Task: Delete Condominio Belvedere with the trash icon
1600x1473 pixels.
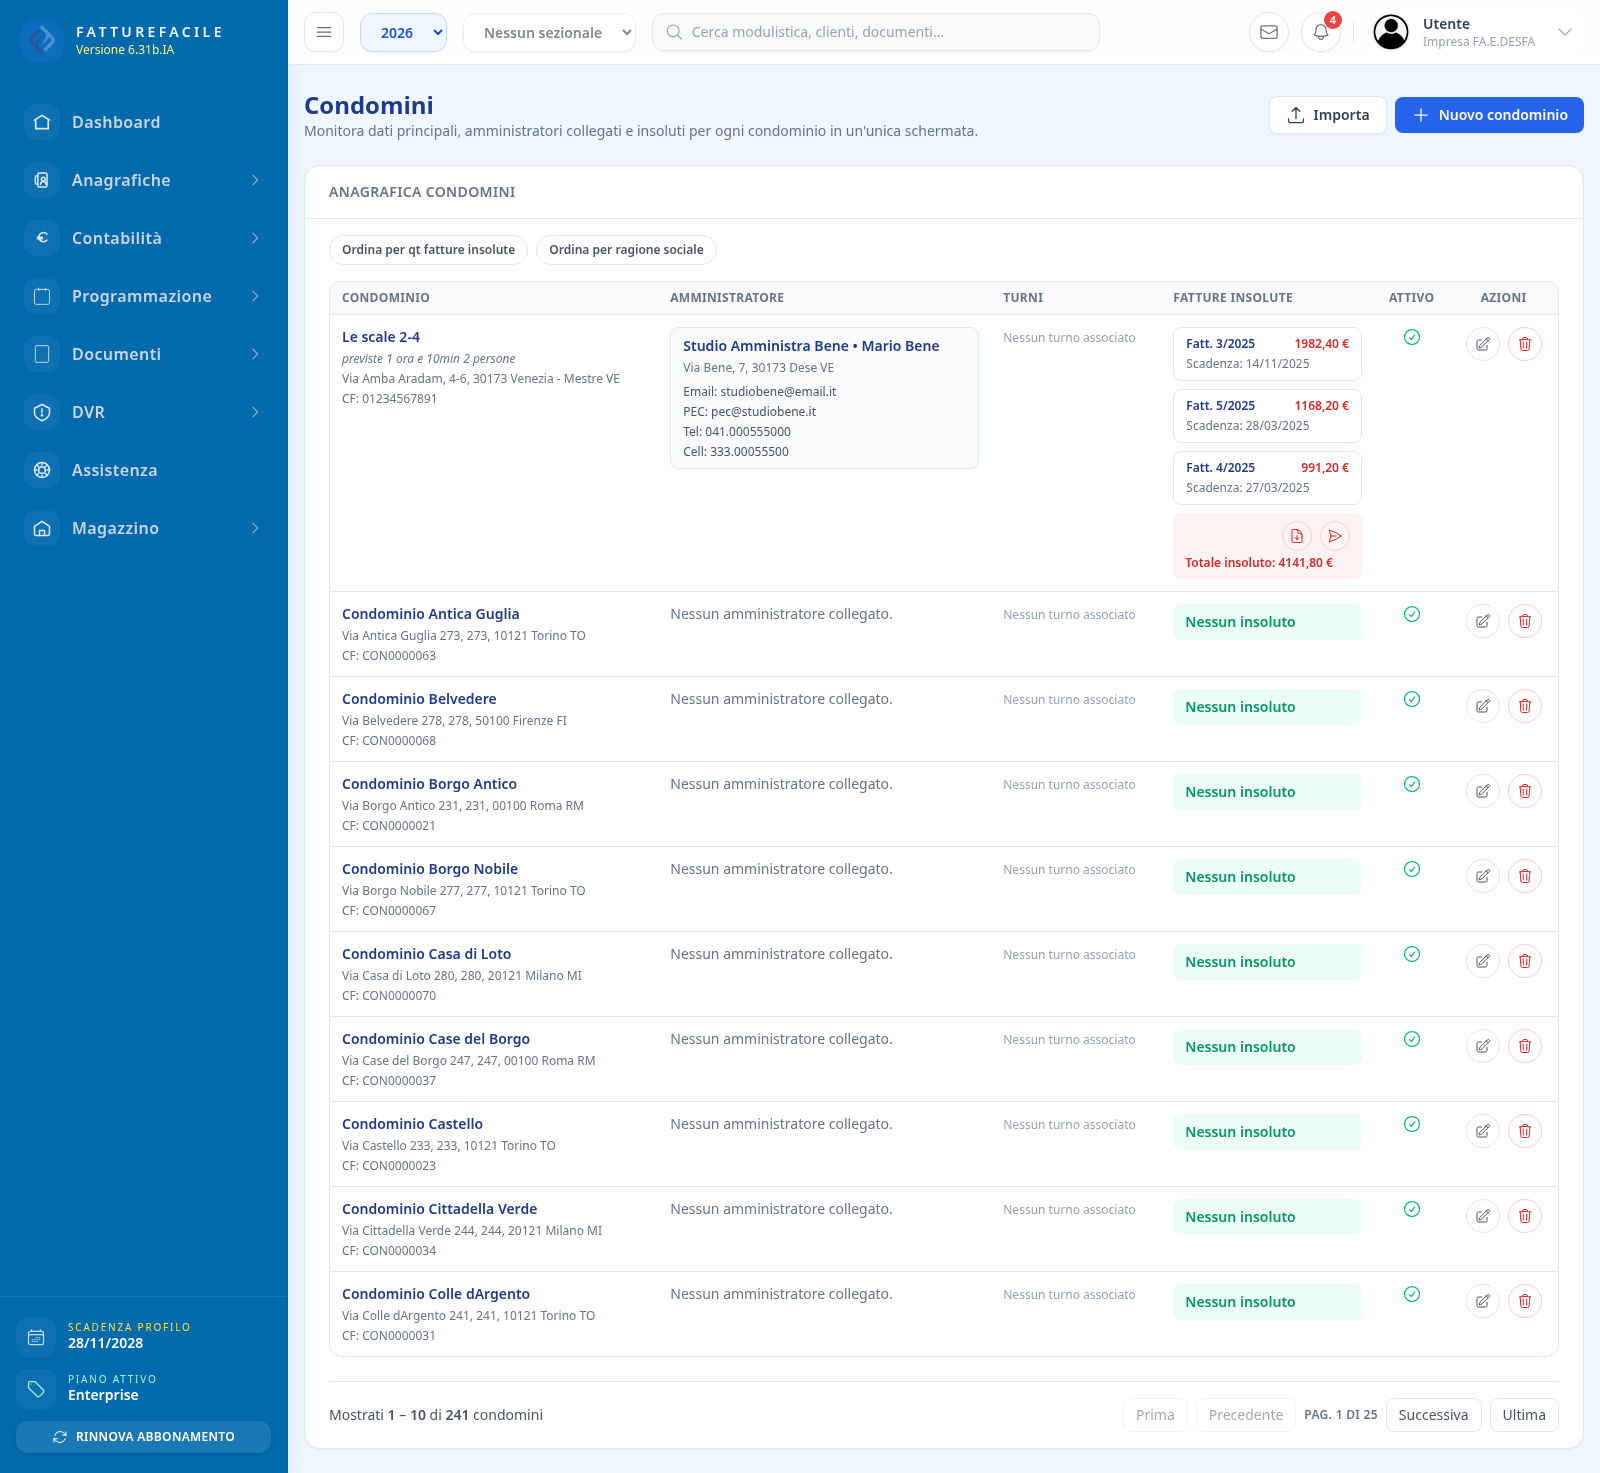Action: coord(1525,706)
